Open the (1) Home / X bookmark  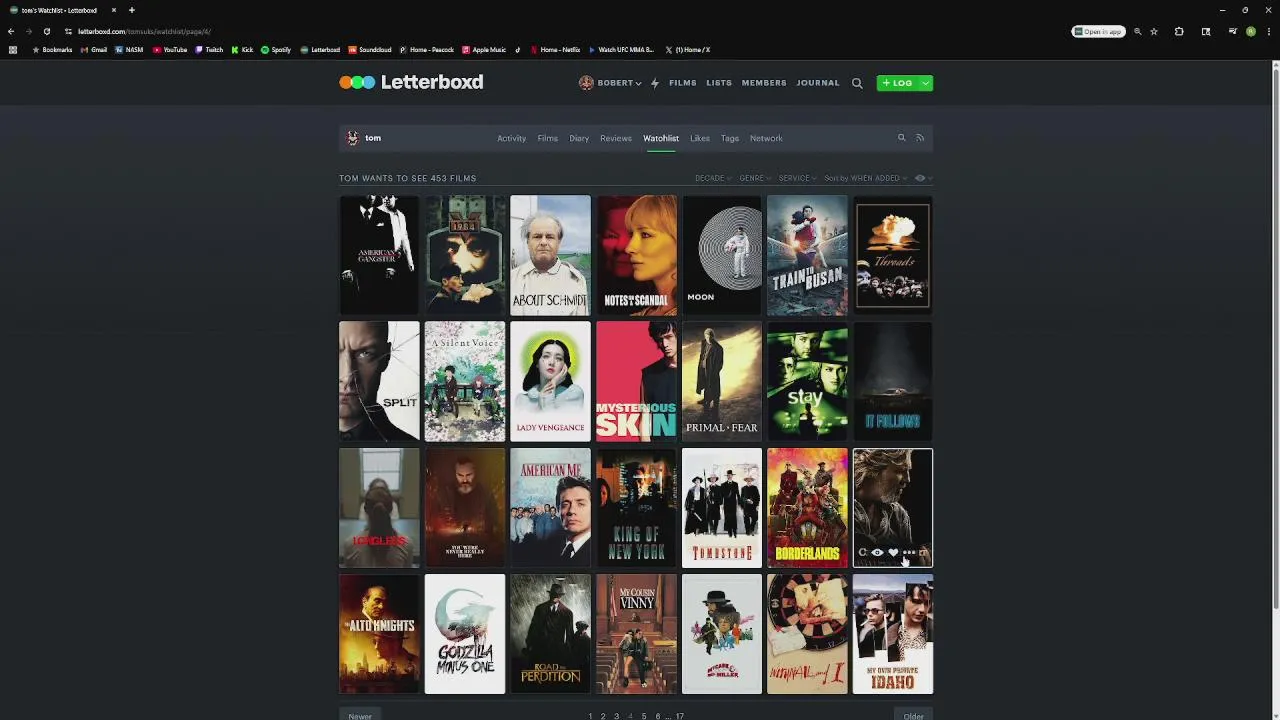coord(687,50)
